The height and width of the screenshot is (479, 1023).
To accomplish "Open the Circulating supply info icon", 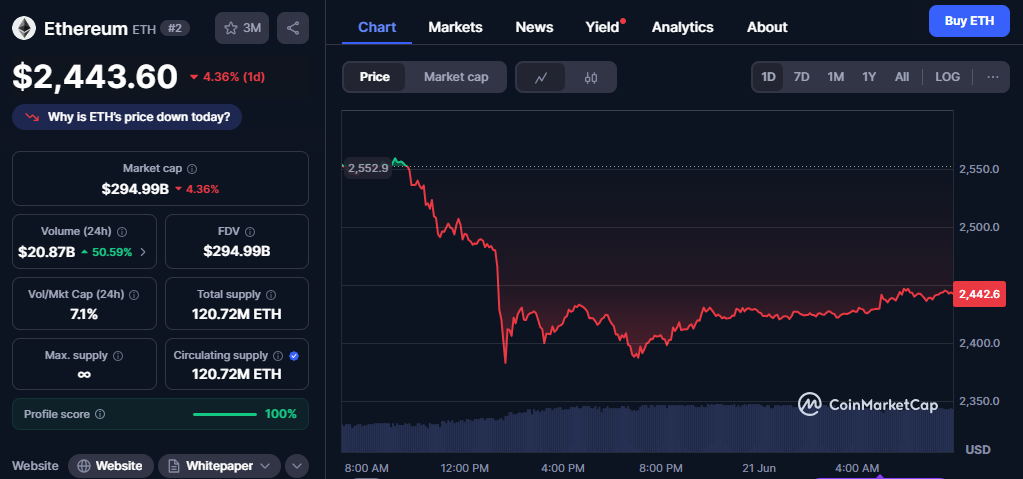I will (278, 356).
